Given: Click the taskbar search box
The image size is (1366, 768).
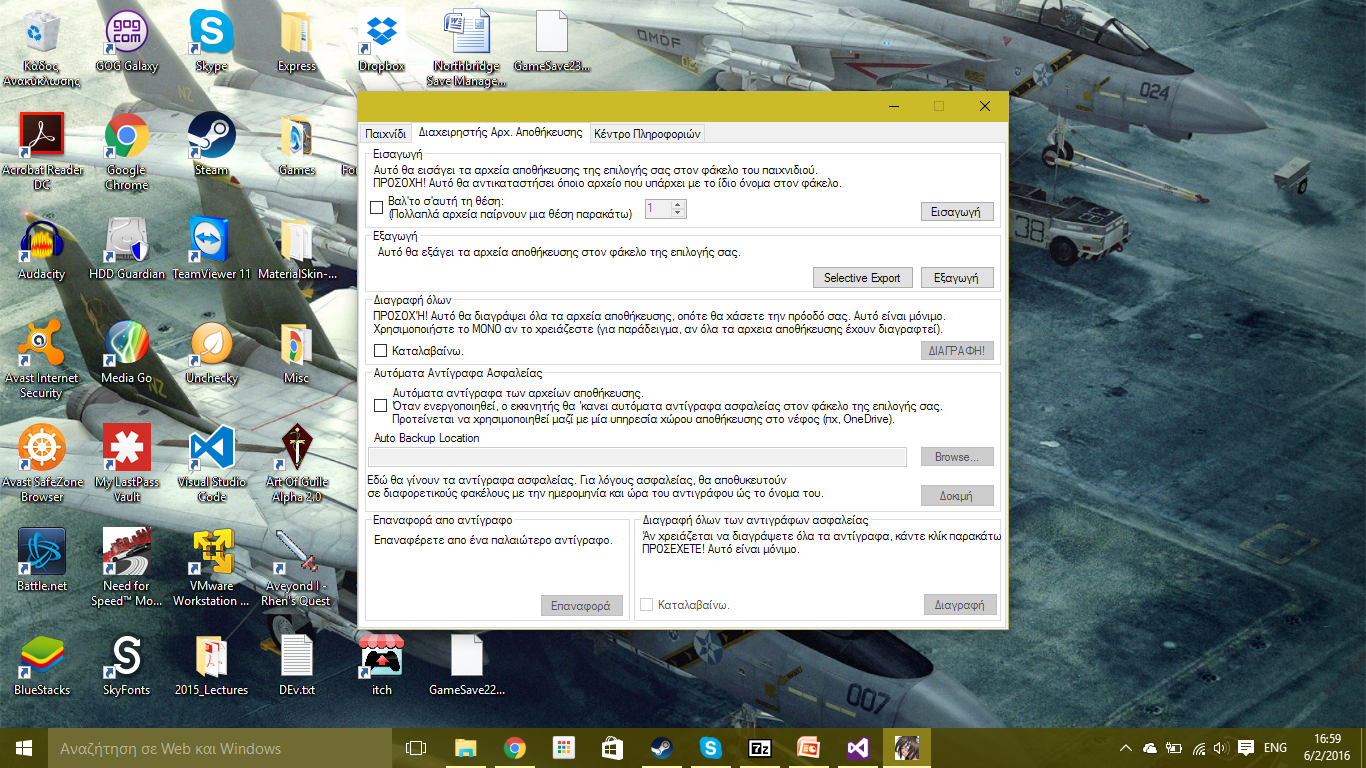Looking at the screenshot, I should [x=220, y=748].
